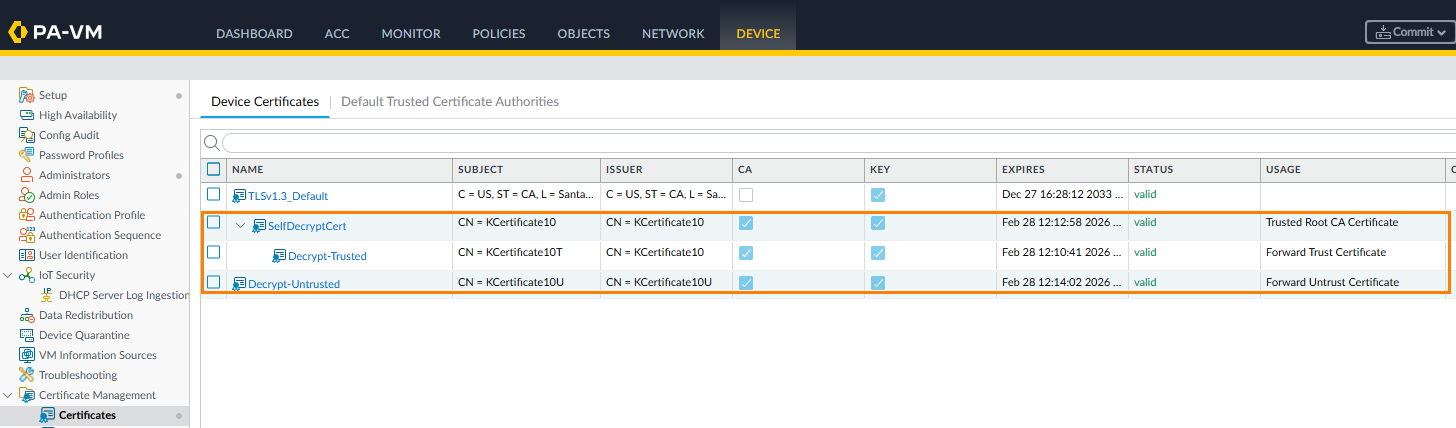This screenshot has height=428, width=1456.
Task: Click the certificate search field
Action: pyautogui.click(x=838, y=143)
